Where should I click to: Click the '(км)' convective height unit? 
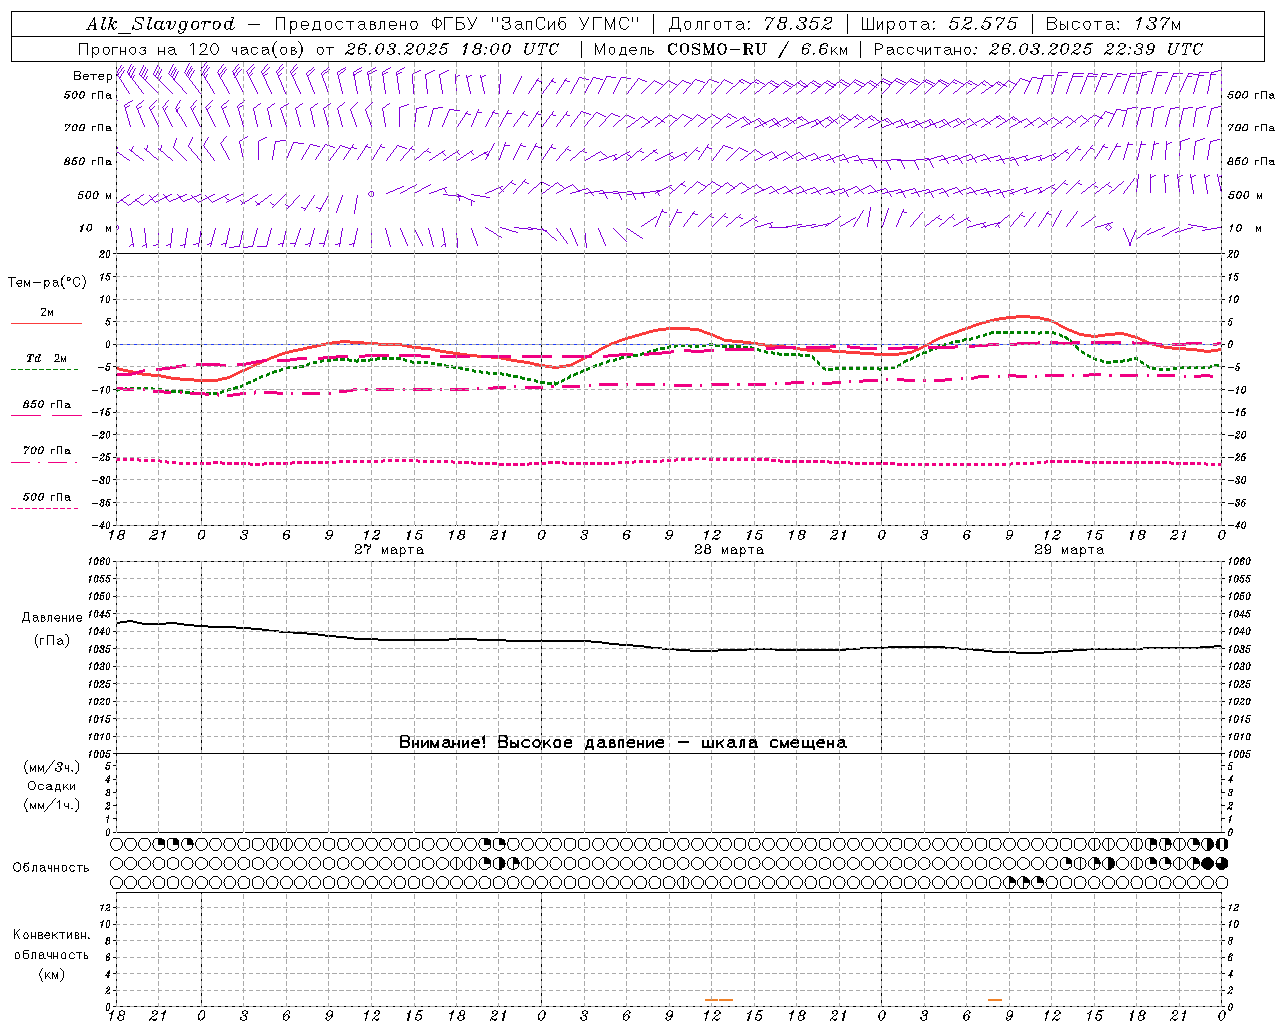click(51, 974)
